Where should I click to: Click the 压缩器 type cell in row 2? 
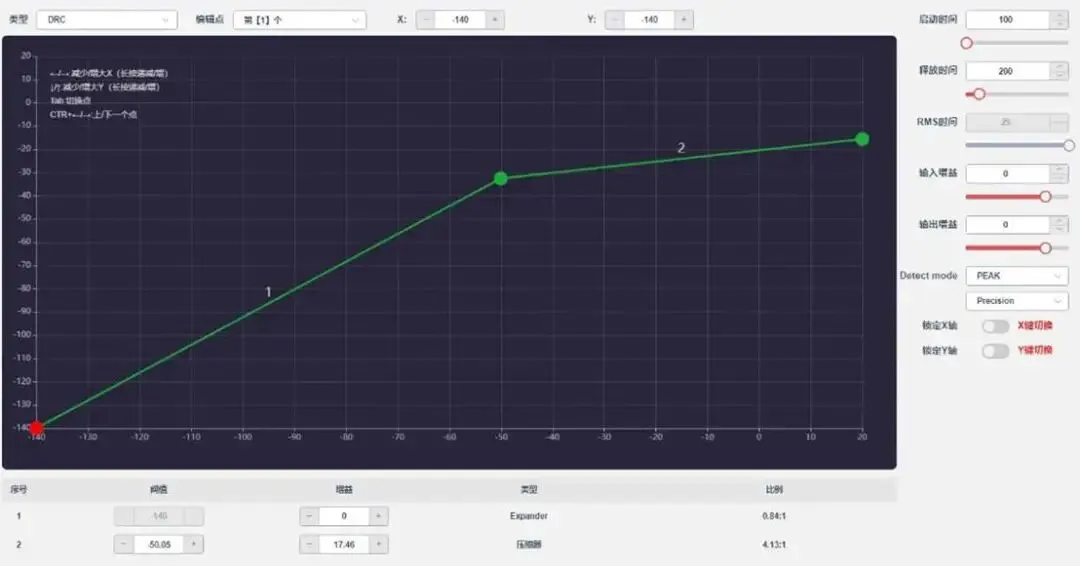pos(529,545)
